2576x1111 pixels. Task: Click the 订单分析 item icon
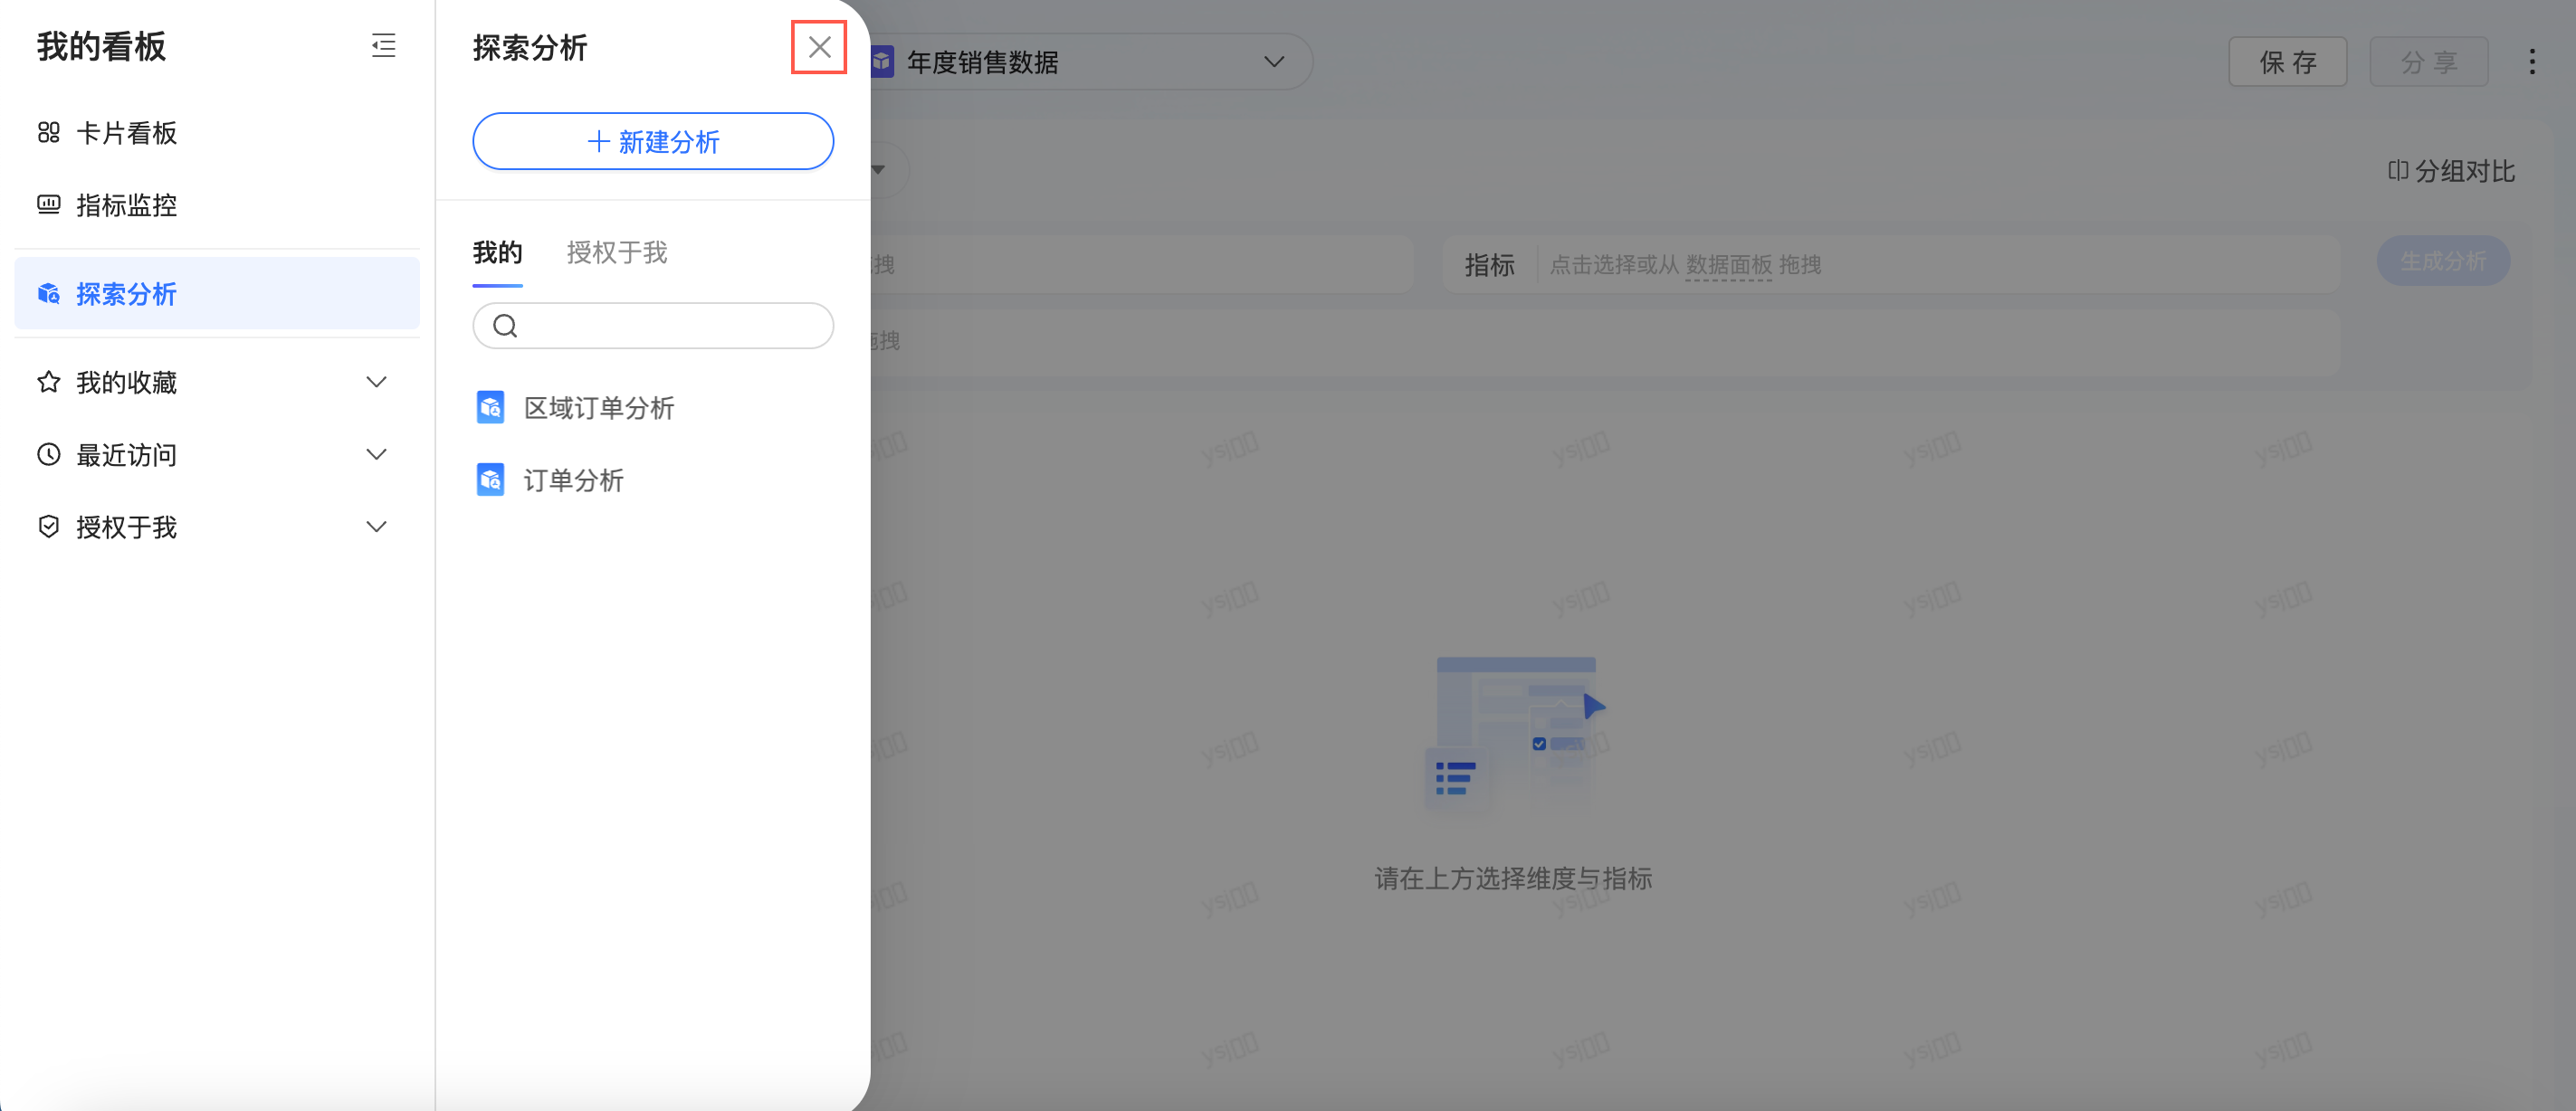pos(490,480)
